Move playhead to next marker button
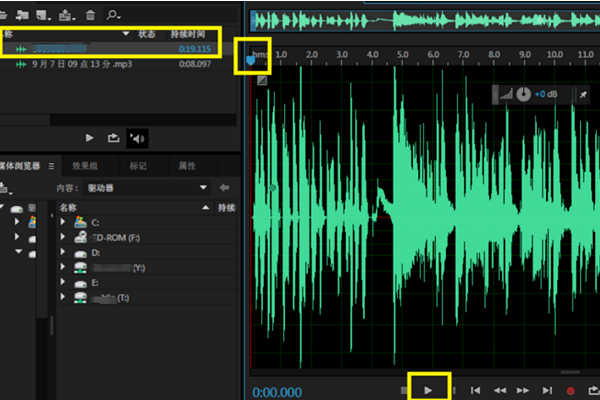Screen dimensions: 600x400 pyautogui.click(x=547, y=390)
